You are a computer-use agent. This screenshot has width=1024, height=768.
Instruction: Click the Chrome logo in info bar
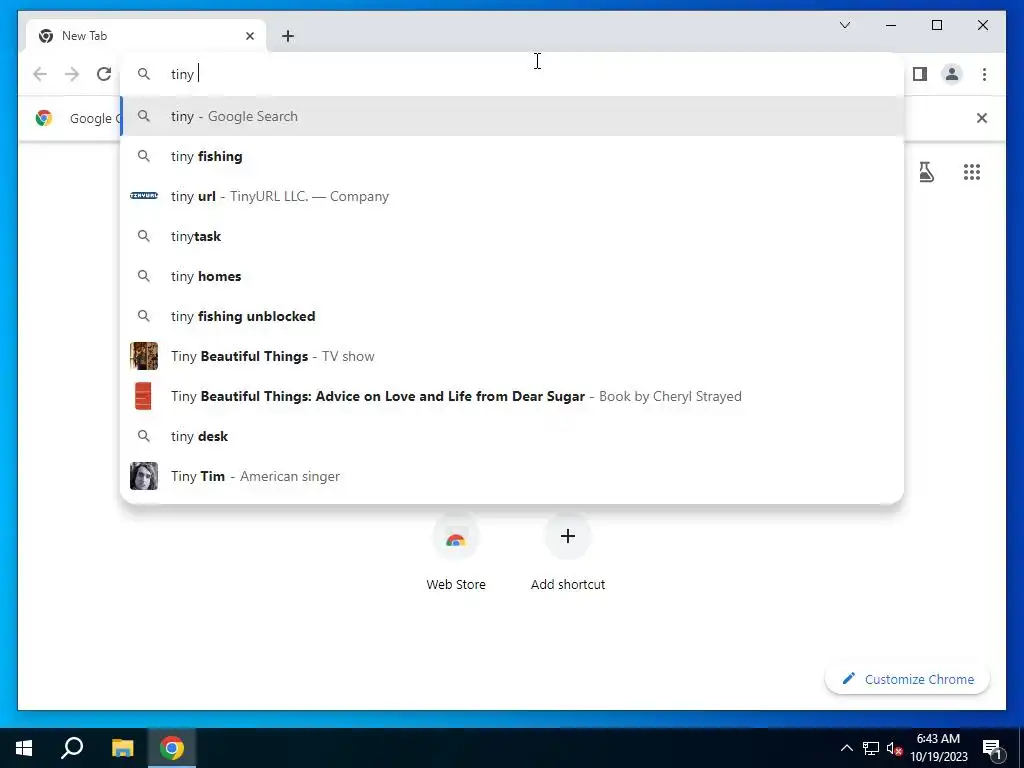pos(44,118)
